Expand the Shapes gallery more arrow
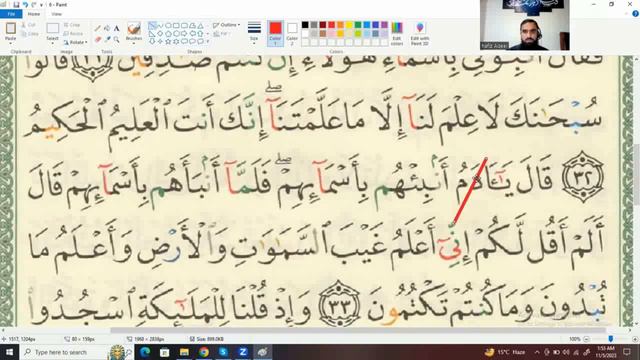 tap(208, 41)
